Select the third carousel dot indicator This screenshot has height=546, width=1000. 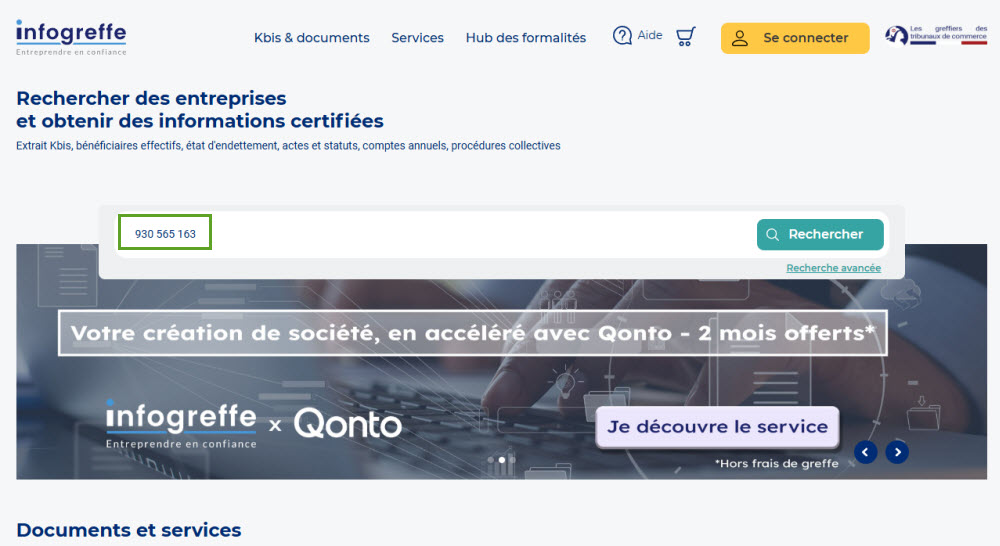pyautogui.click(x=513, y=460)
